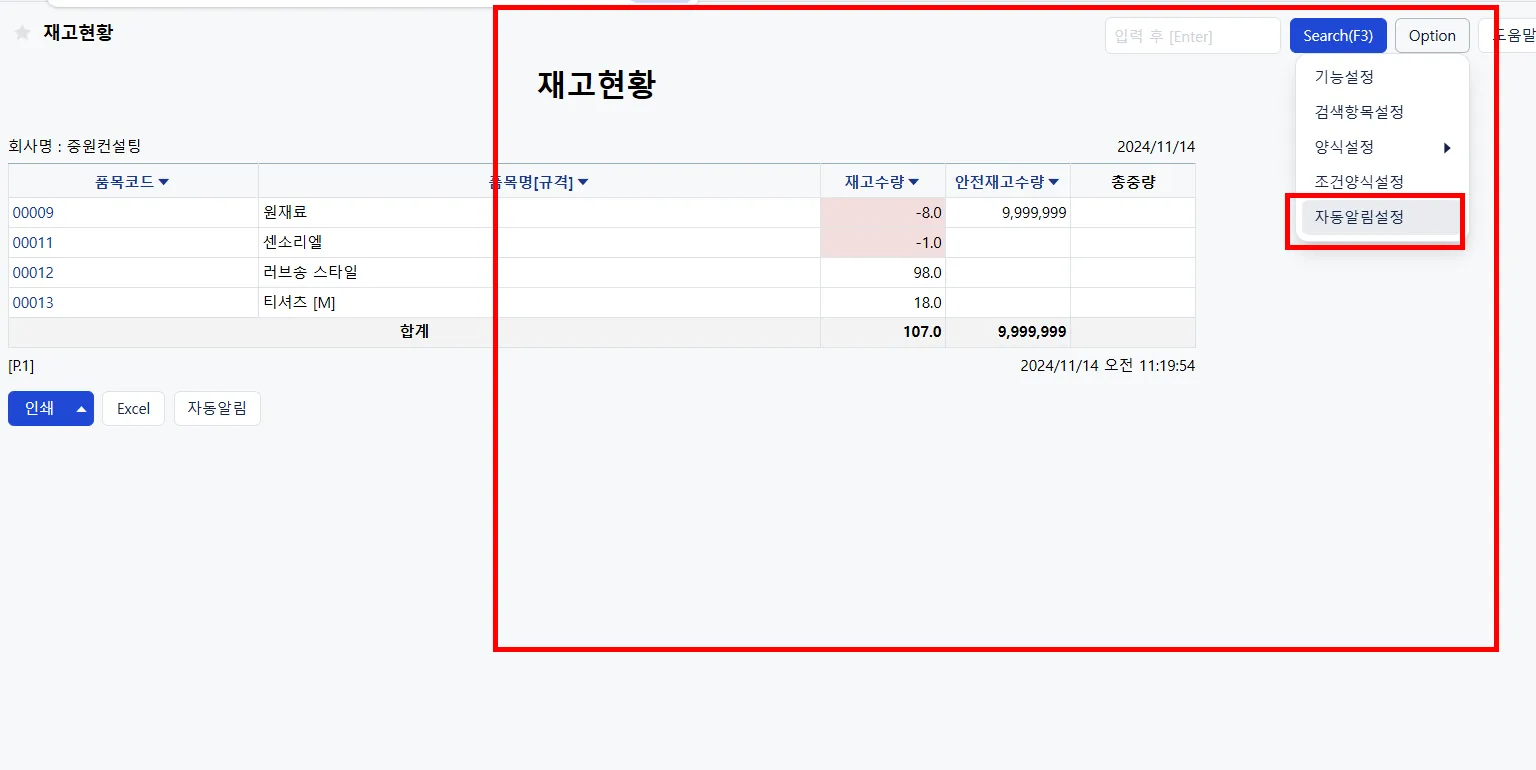Click the 총중량 column header
This screenshot has height=770, width=1536.
click(x=1133, y=182)
